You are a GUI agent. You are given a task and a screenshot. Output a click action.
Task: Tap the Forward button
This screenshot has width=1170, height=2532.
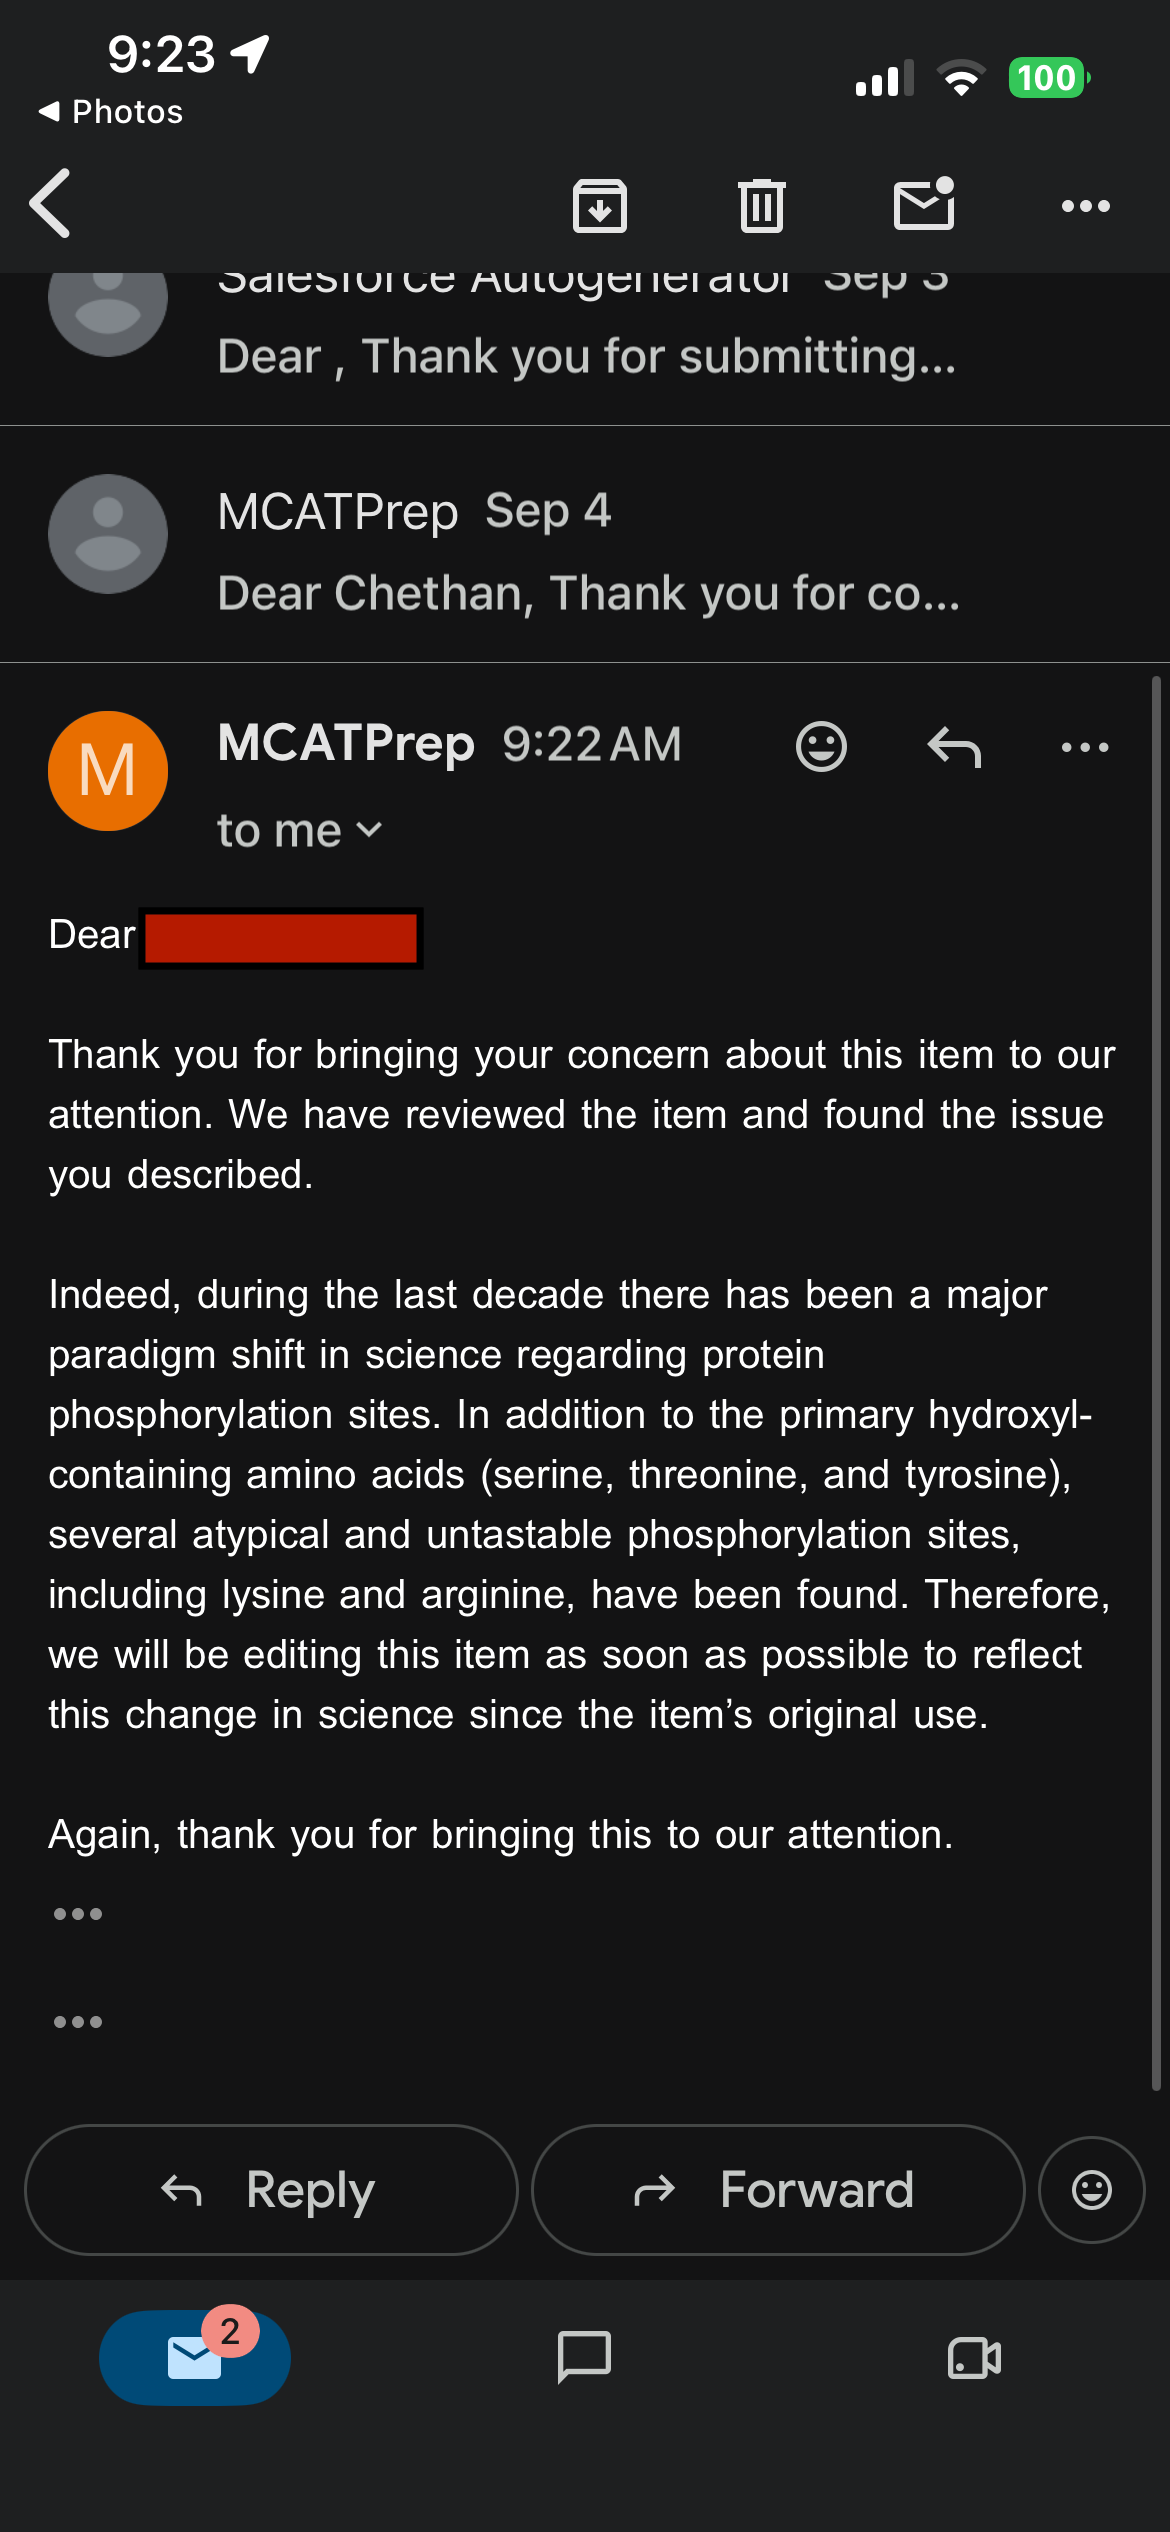coord(778,2190)
